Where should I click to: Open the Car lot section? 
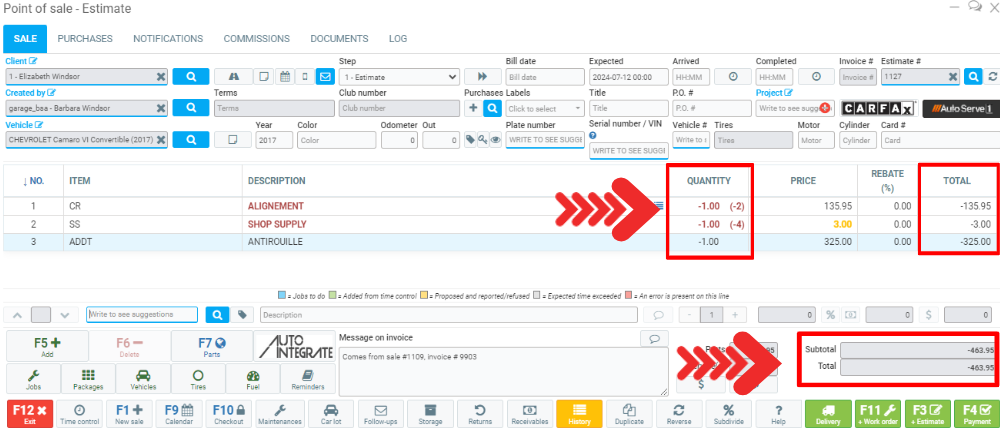coord(331,414)
